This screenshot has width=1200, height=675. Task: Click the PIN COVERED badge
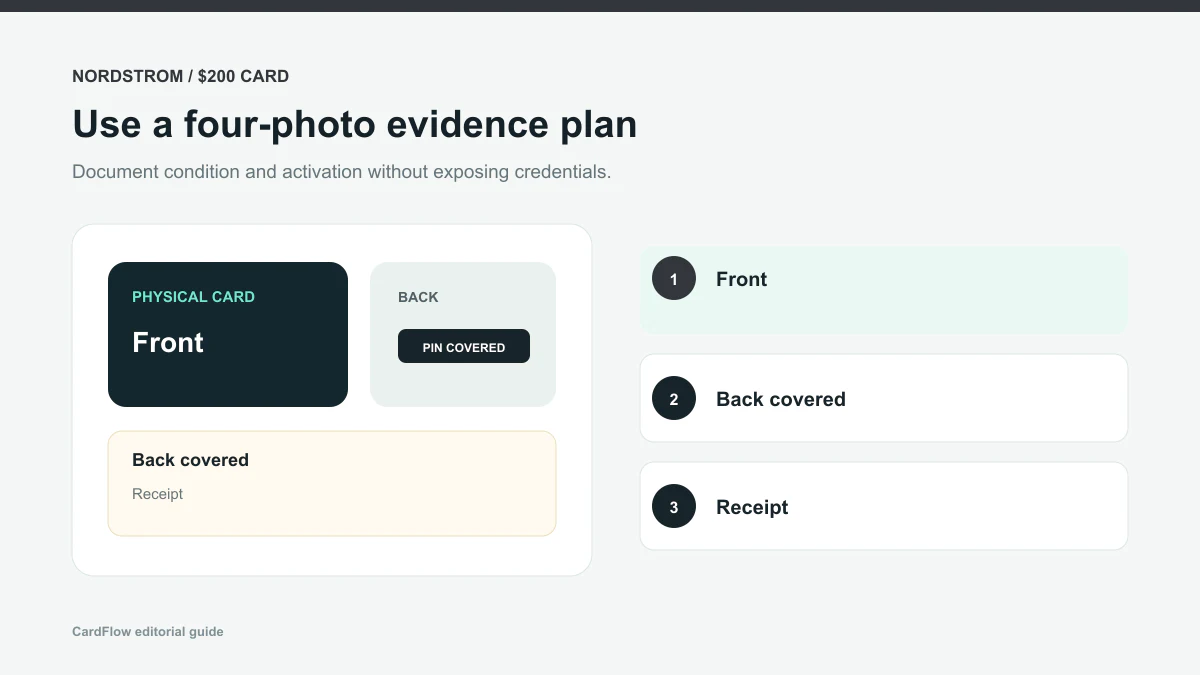pos(464,346)
